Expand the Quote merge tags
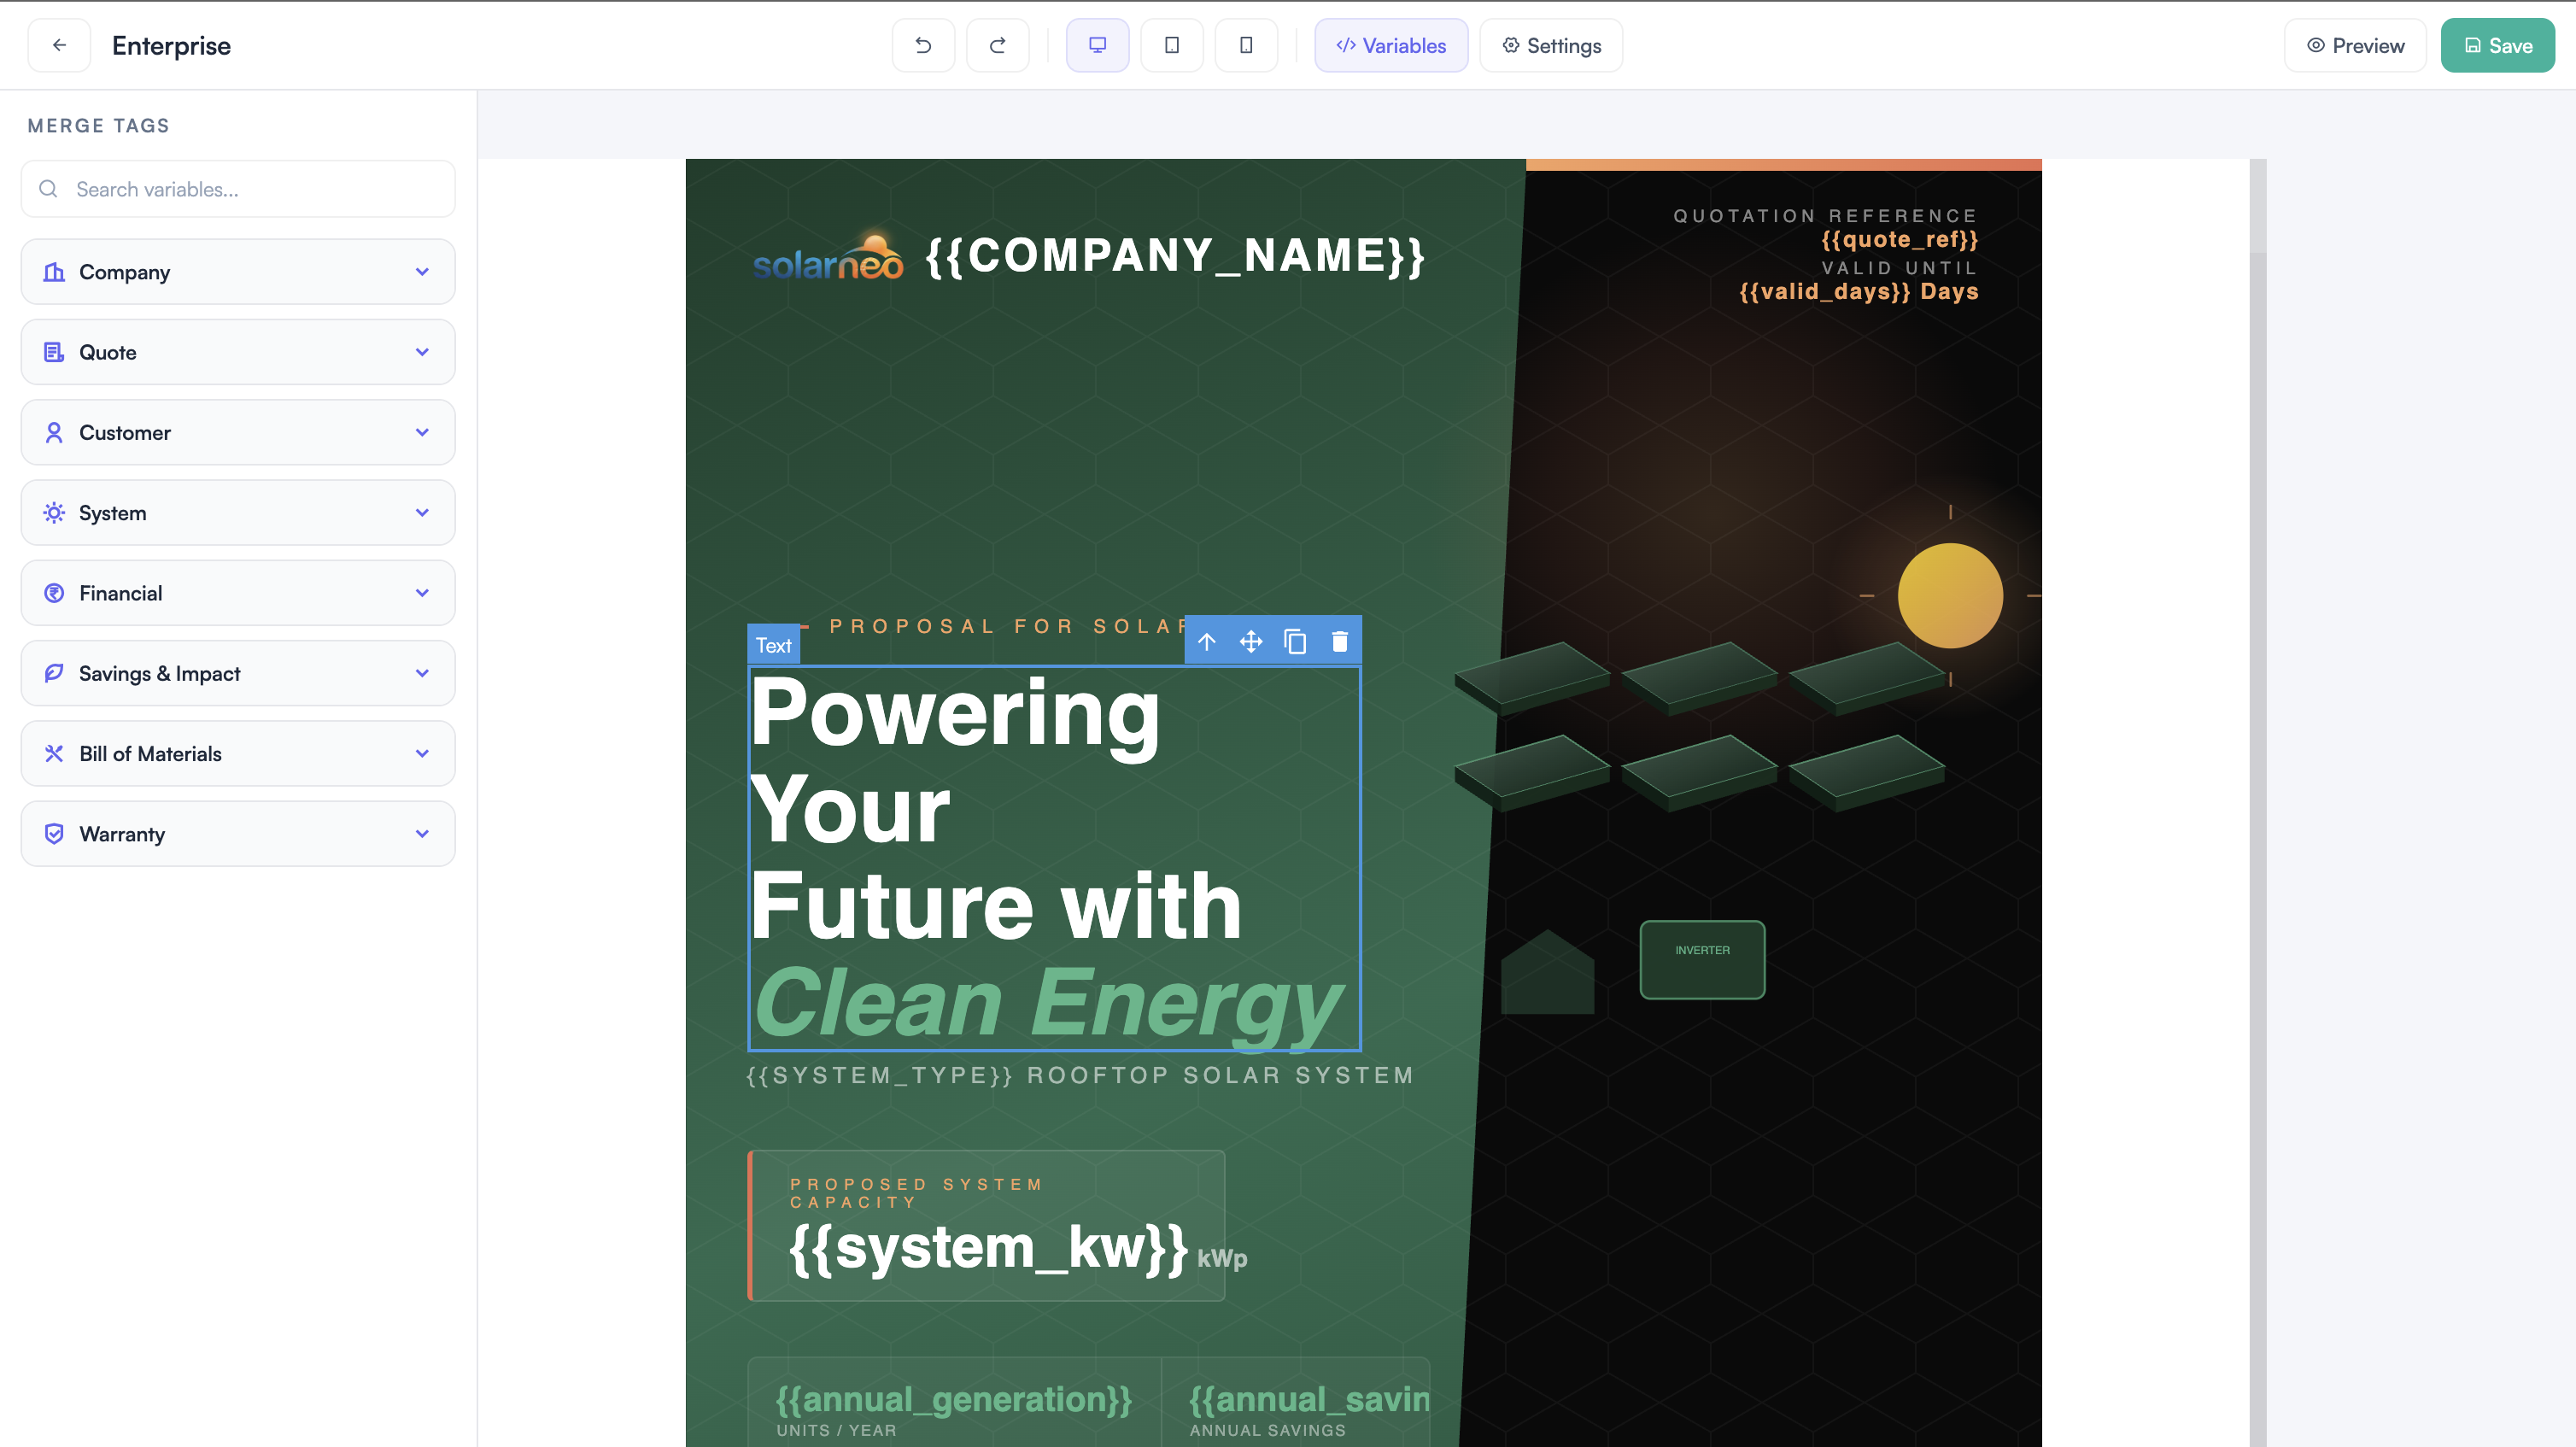Image resolution: width=2576 pixels, height=1447 pixels. pos(238,352)
